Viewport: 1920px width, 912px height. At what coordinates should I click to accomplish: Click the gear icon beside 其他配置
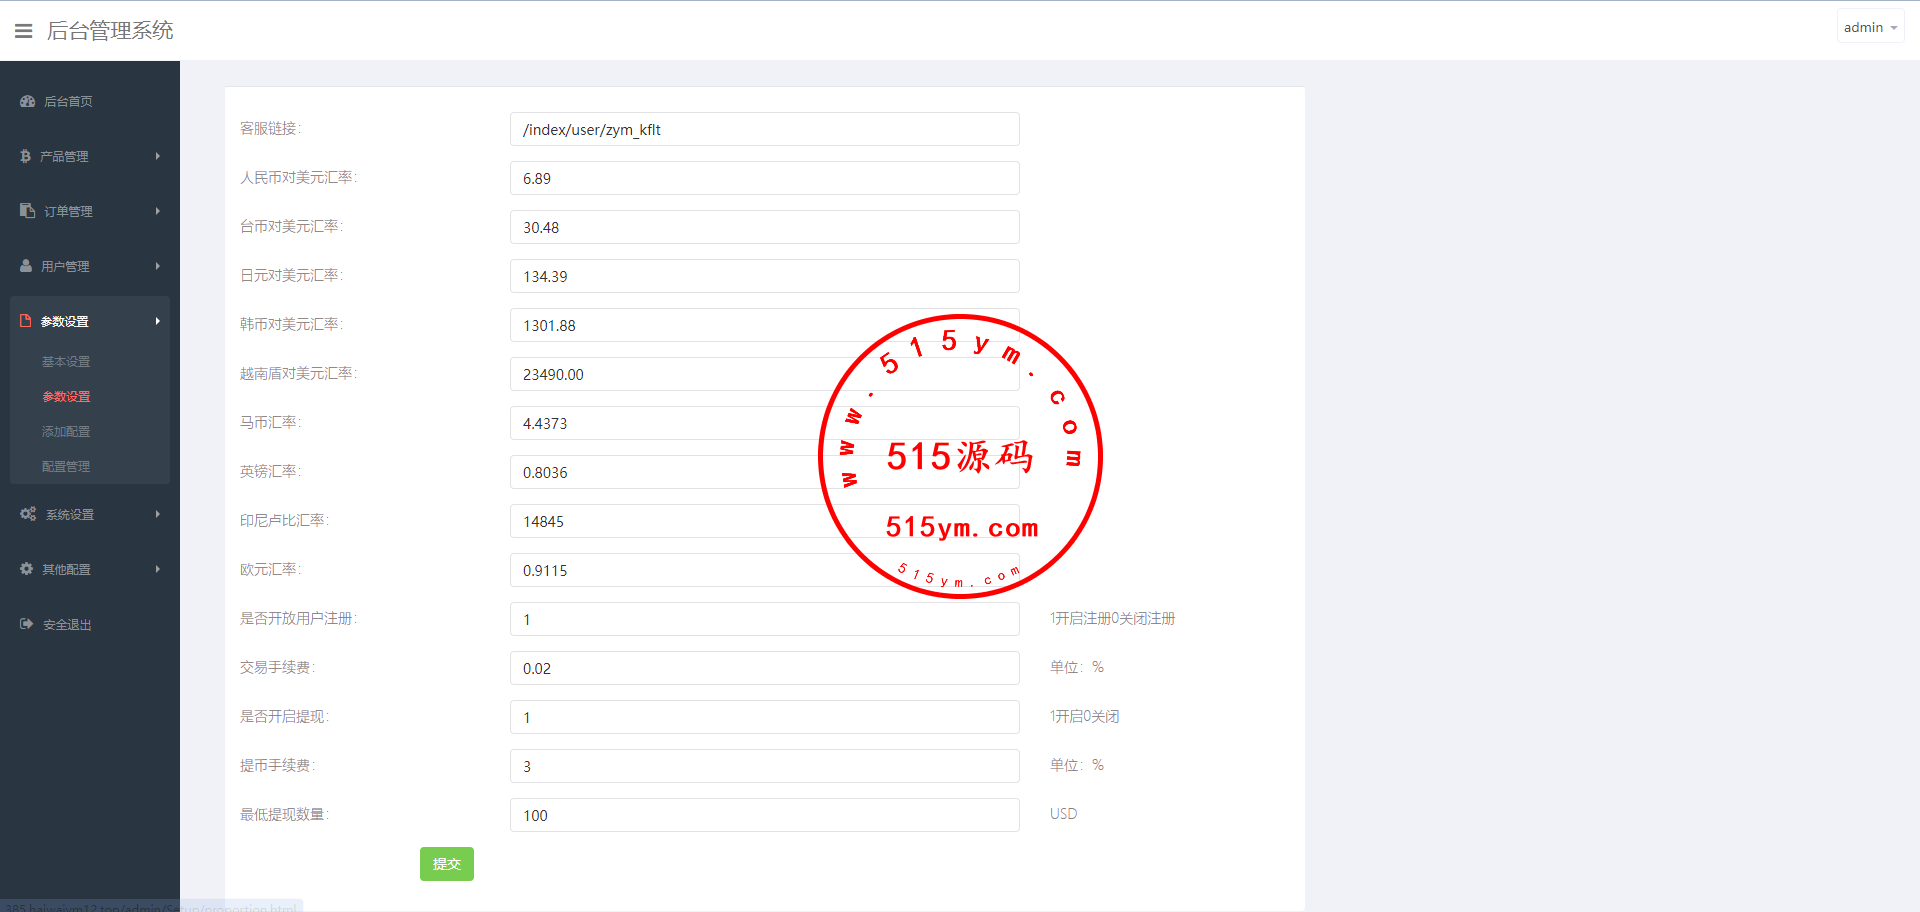pyautogui.click(x=27, y=569)
